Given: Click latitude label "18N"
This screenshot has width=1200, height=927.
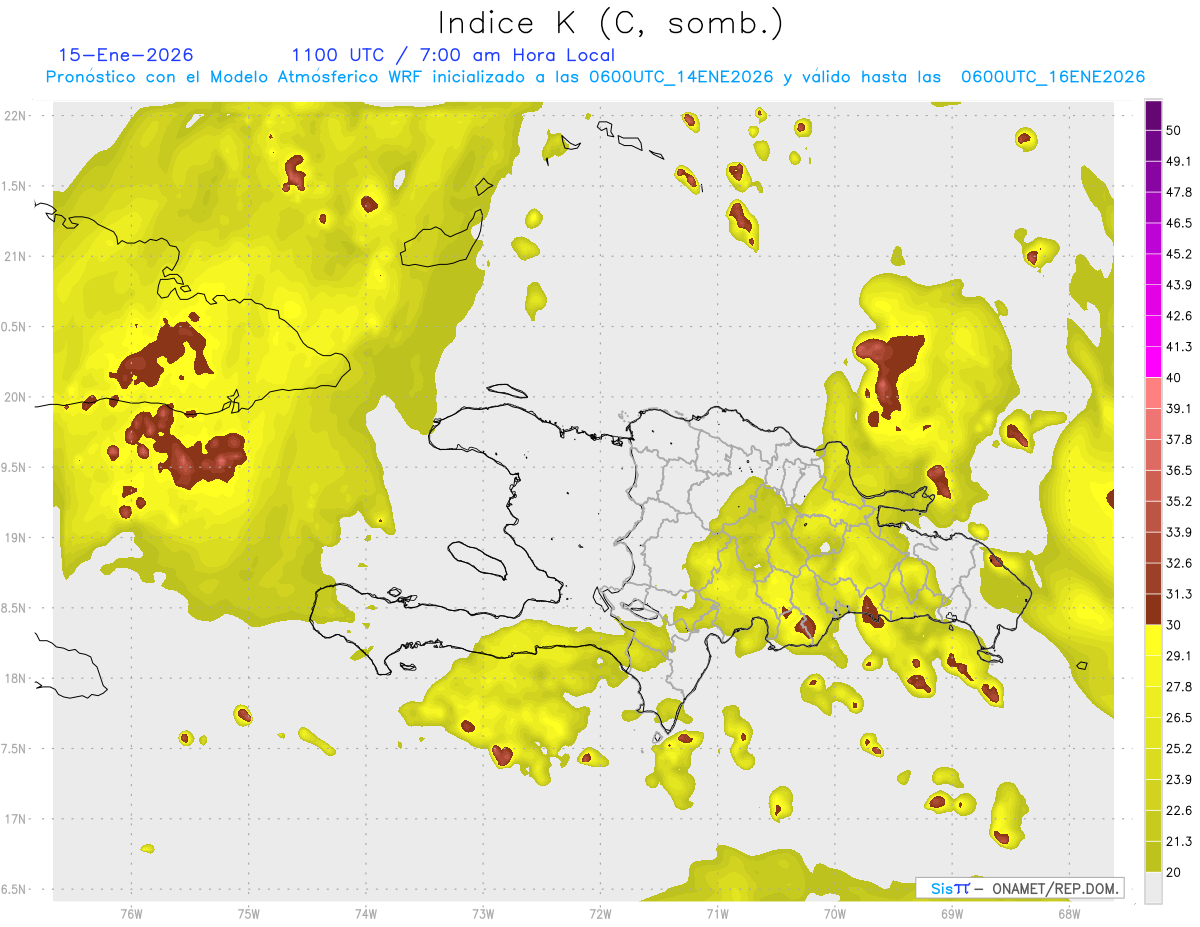Looking at the screenshot, I should (x=15, y=679).
